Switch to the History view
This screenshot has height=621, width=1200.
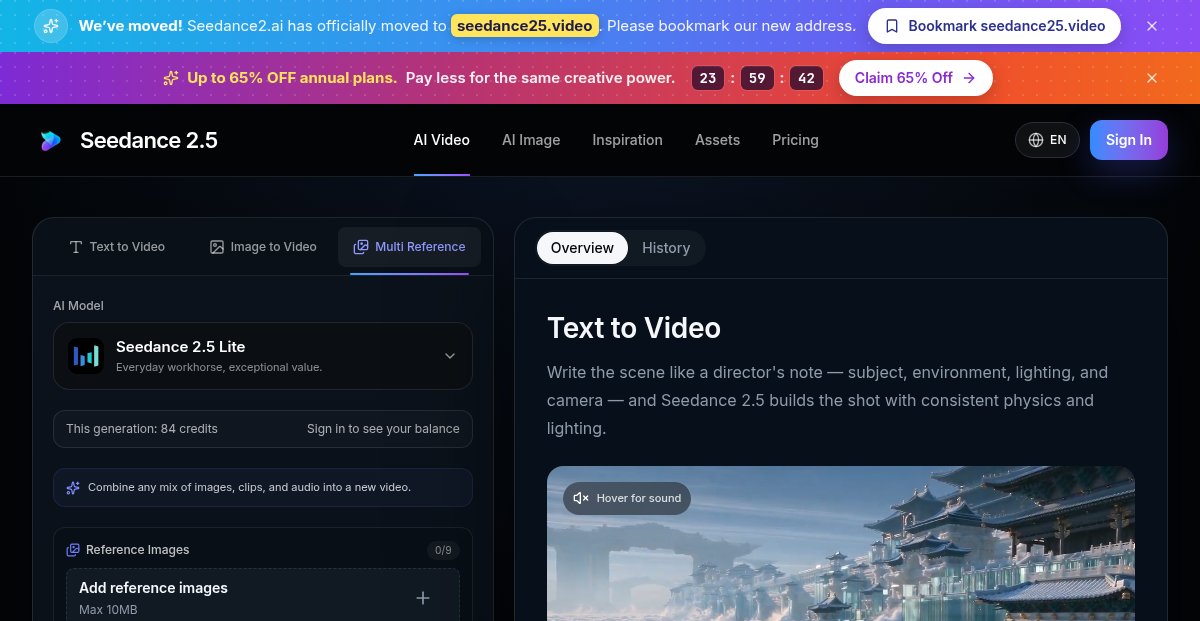[666, 248]
